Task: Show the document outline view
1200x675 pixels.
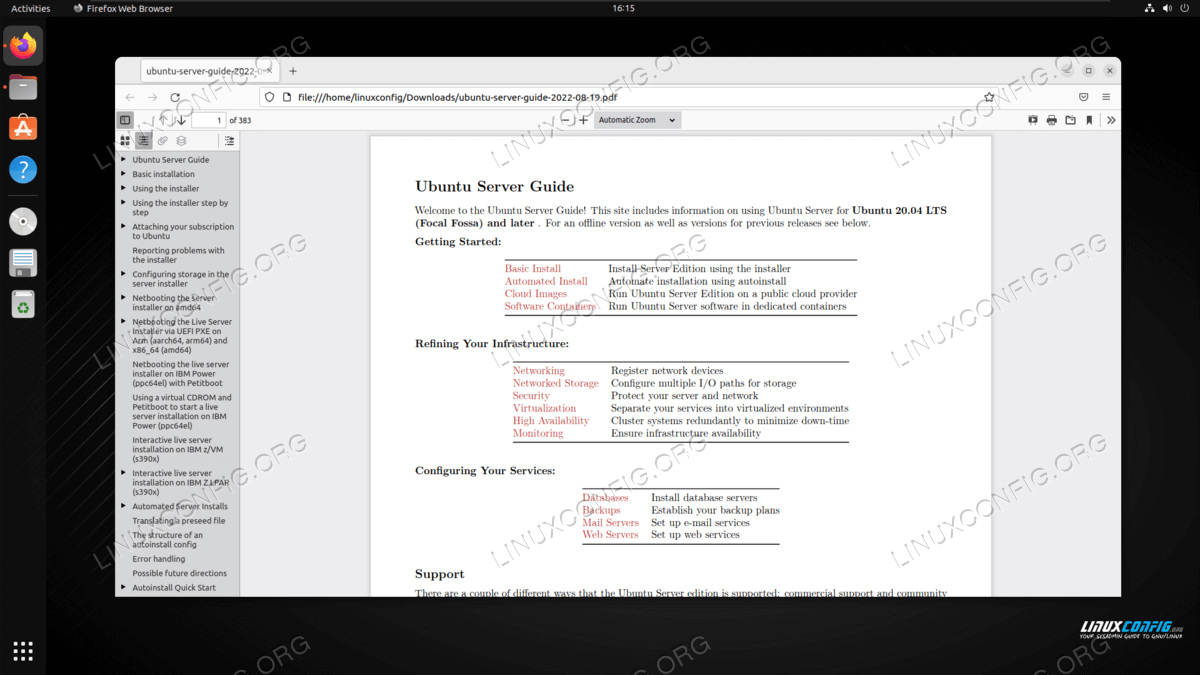Action: 144,141
